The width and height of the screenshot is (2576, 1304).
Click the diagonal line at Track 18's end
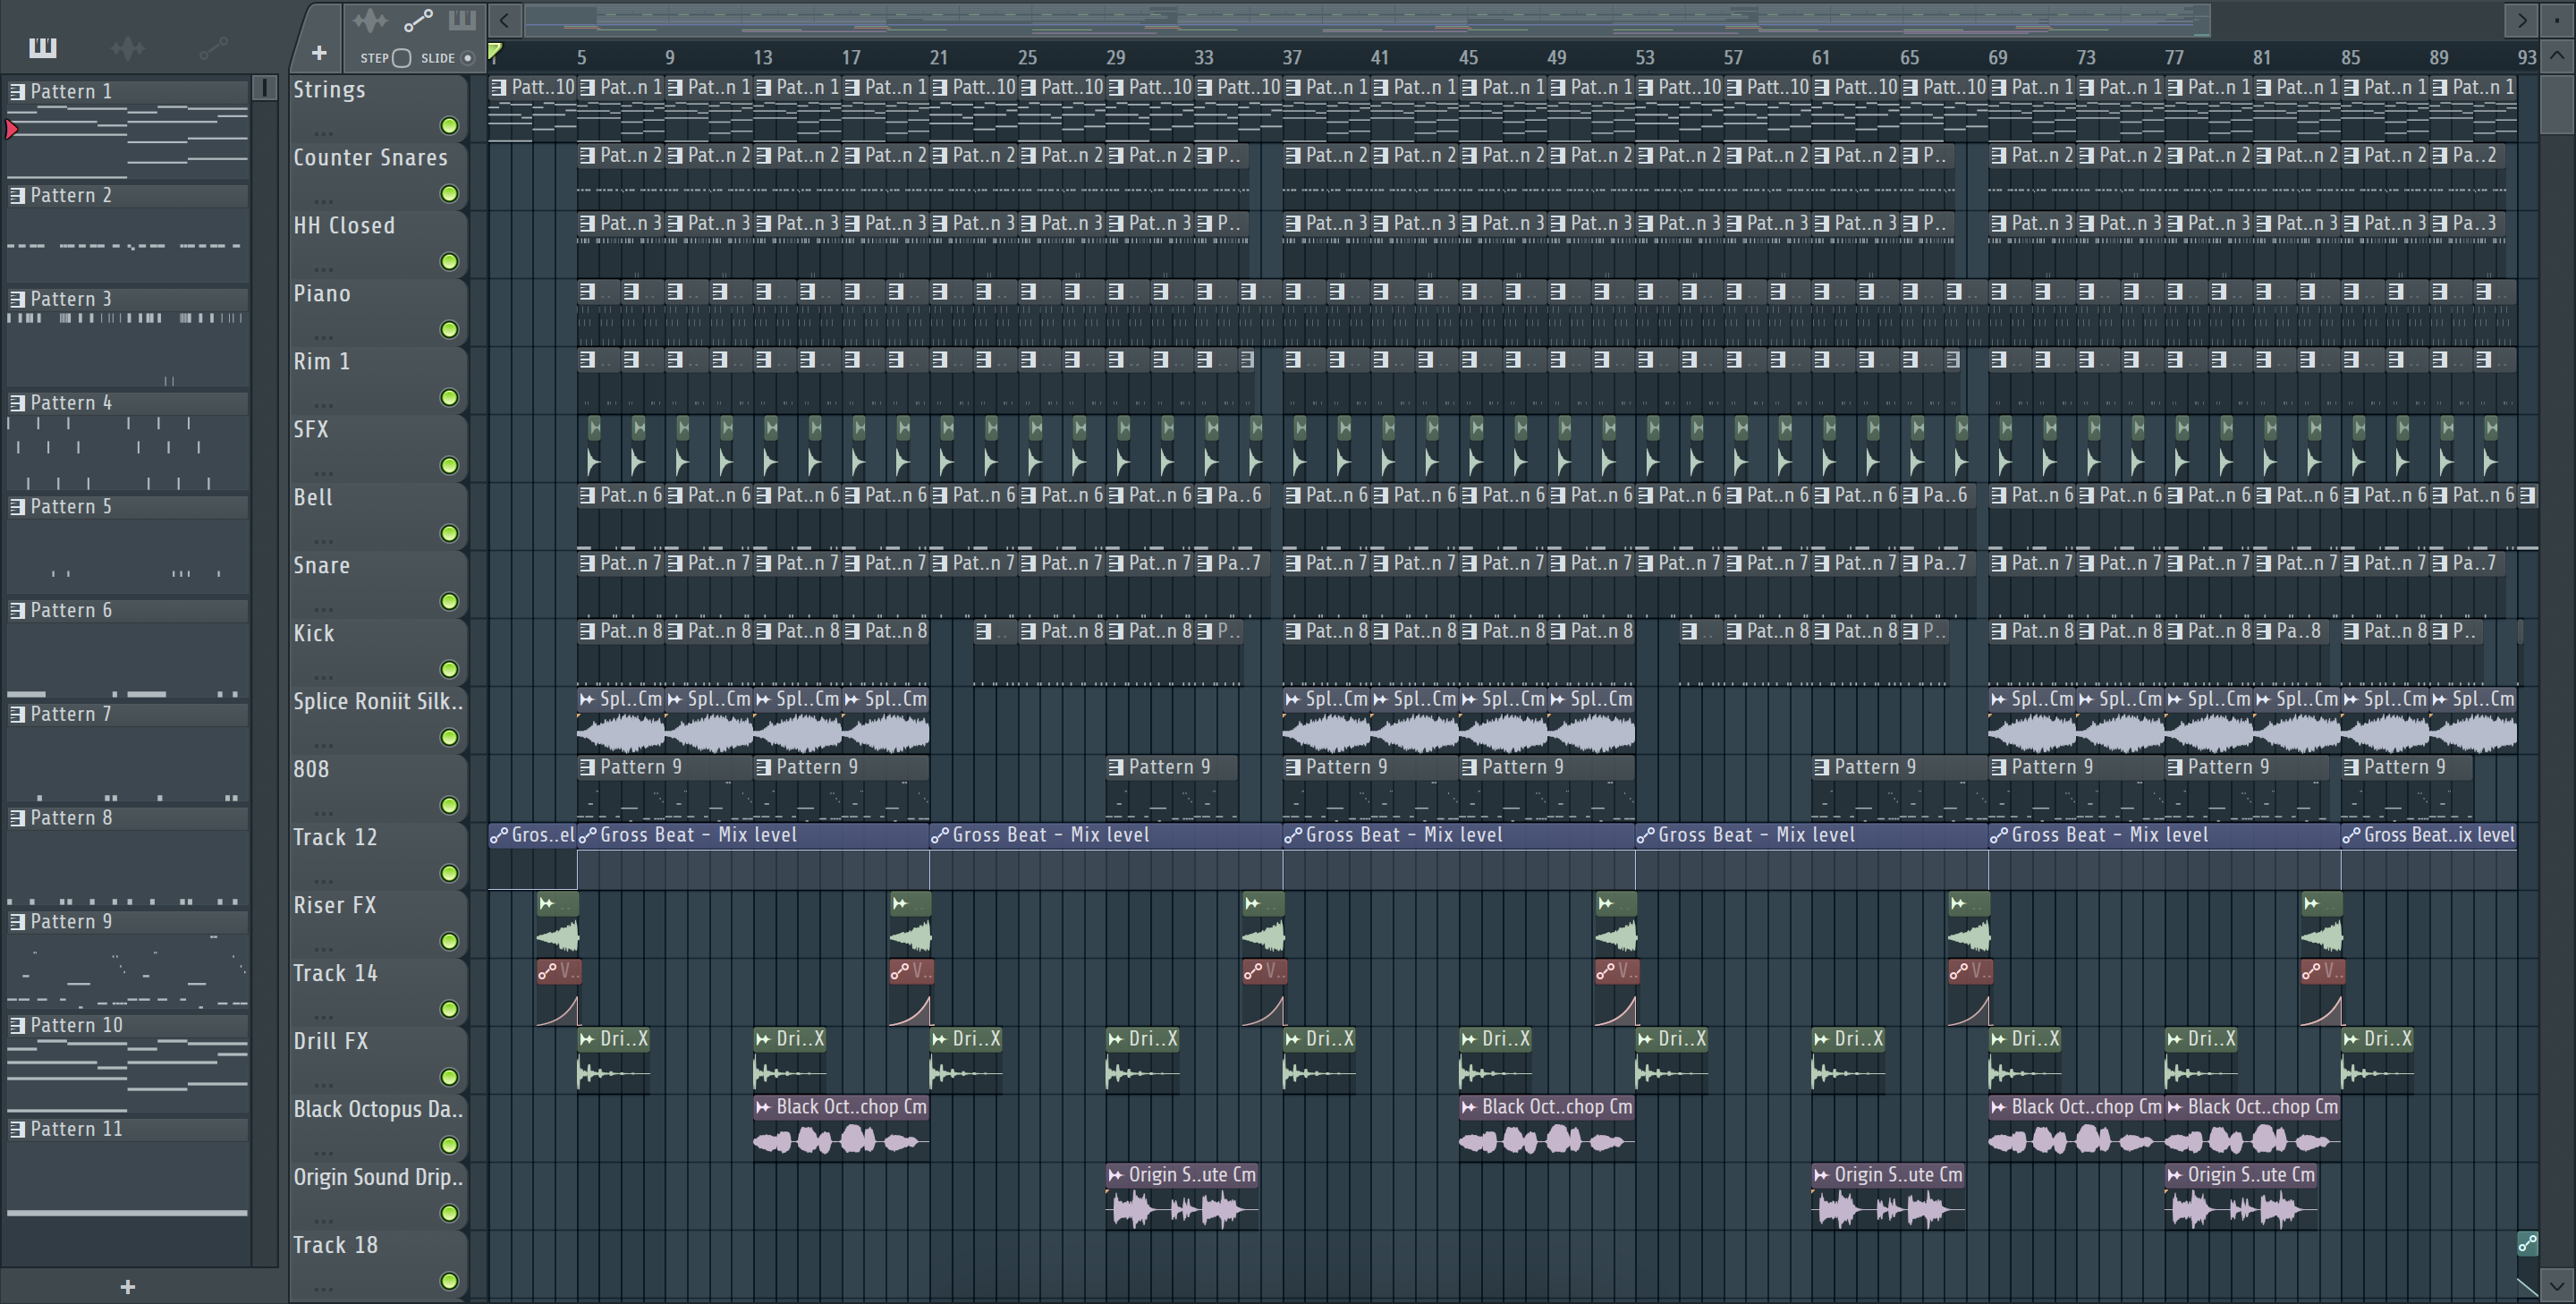click(x=2527, y=1286)
